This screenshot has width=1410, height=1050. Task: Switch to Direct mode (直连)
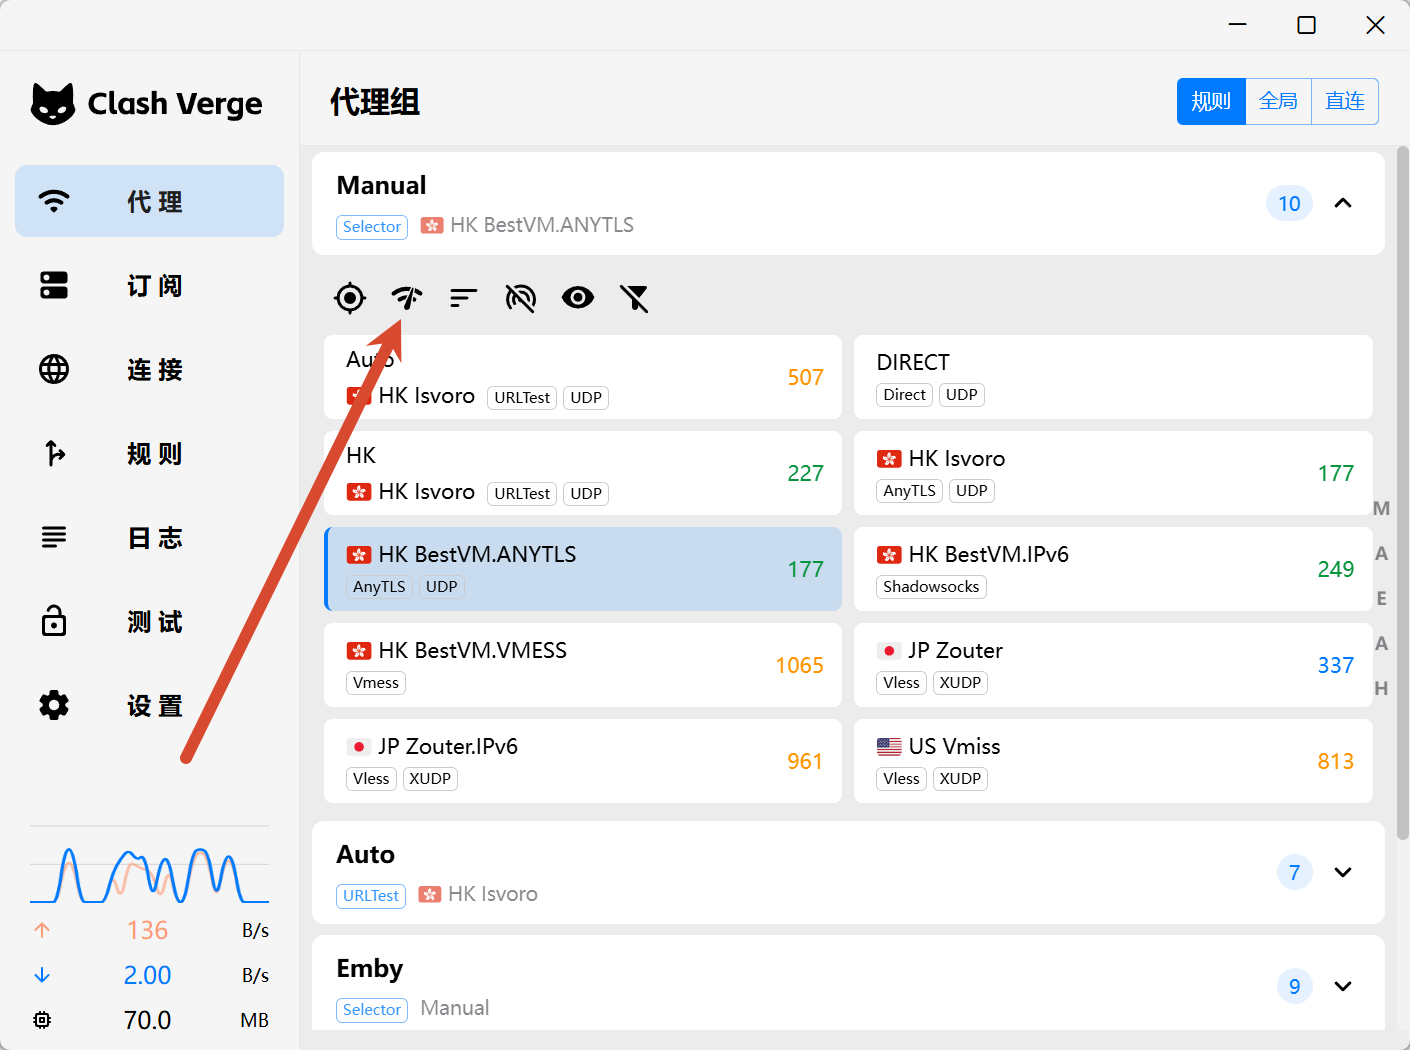[1345, 101]
